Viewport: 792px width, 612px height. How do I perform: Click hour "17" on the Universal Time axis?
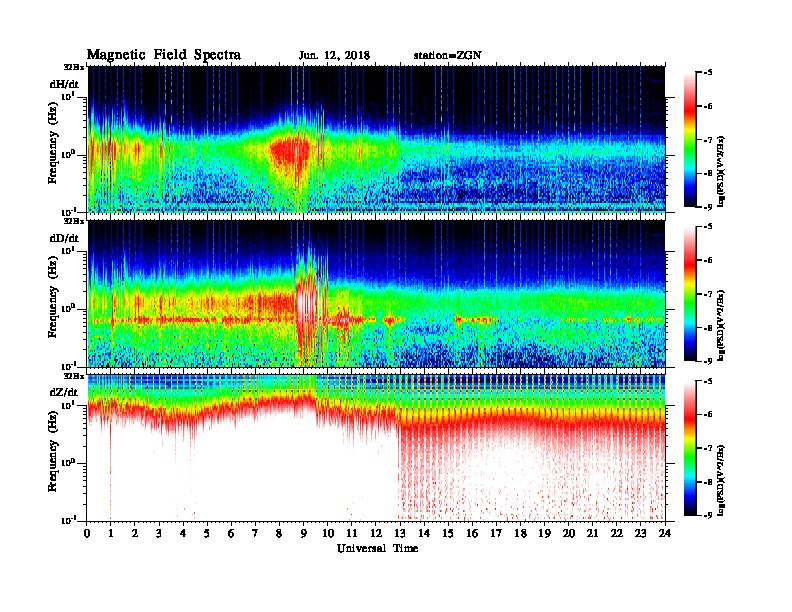pos(497,533)
